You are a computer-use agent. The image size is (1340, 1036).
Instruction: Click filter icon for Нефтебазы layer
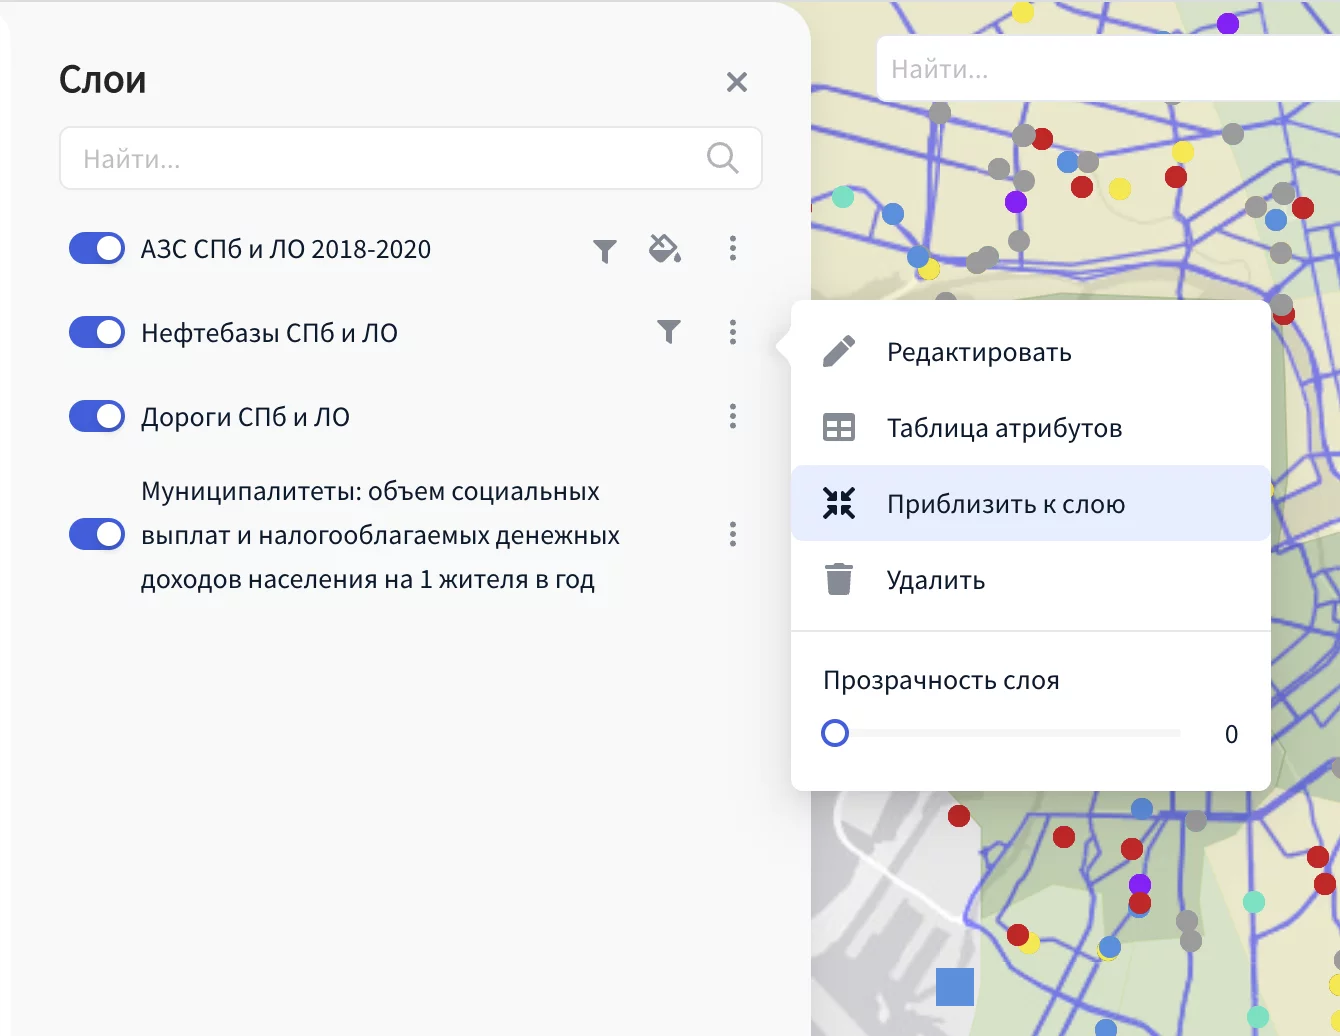(x=669, y=332)
